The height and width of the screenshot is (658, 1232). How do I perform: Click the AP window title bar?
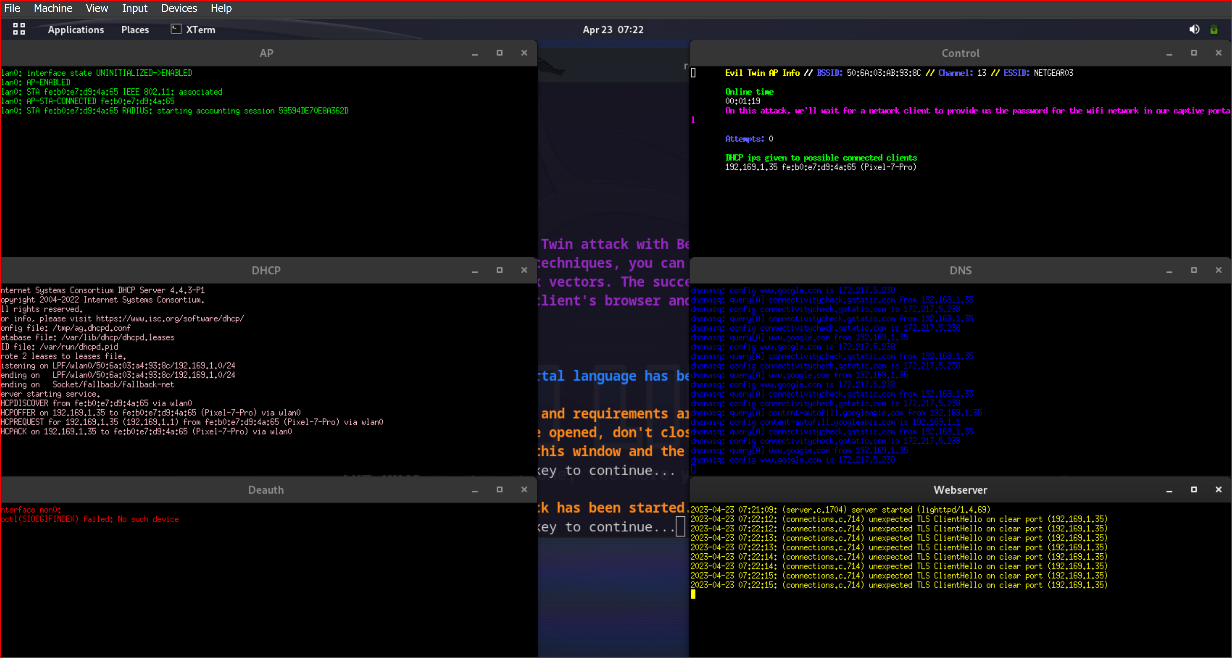click(x=266, y=53)
